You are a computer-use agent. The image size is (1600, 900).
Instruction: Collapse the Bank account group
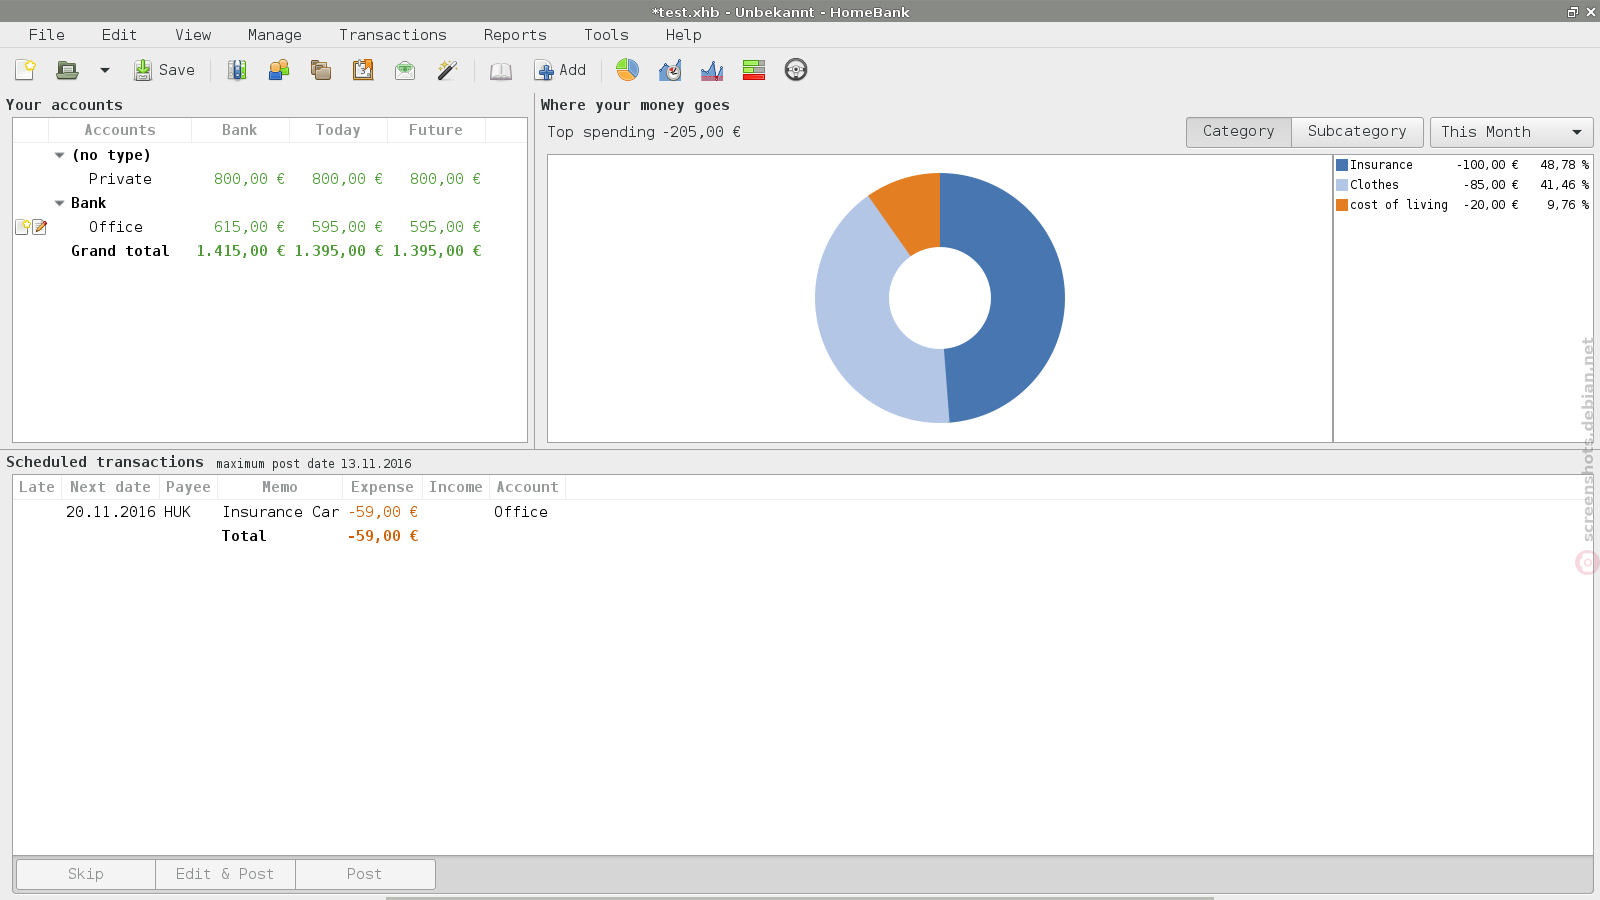click(x=59, y=203)
